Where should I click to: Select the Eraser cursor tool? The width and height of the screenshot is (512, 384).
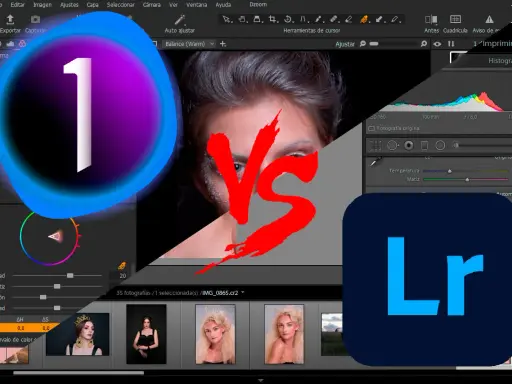pyautogui.click(x=349, y=20)
